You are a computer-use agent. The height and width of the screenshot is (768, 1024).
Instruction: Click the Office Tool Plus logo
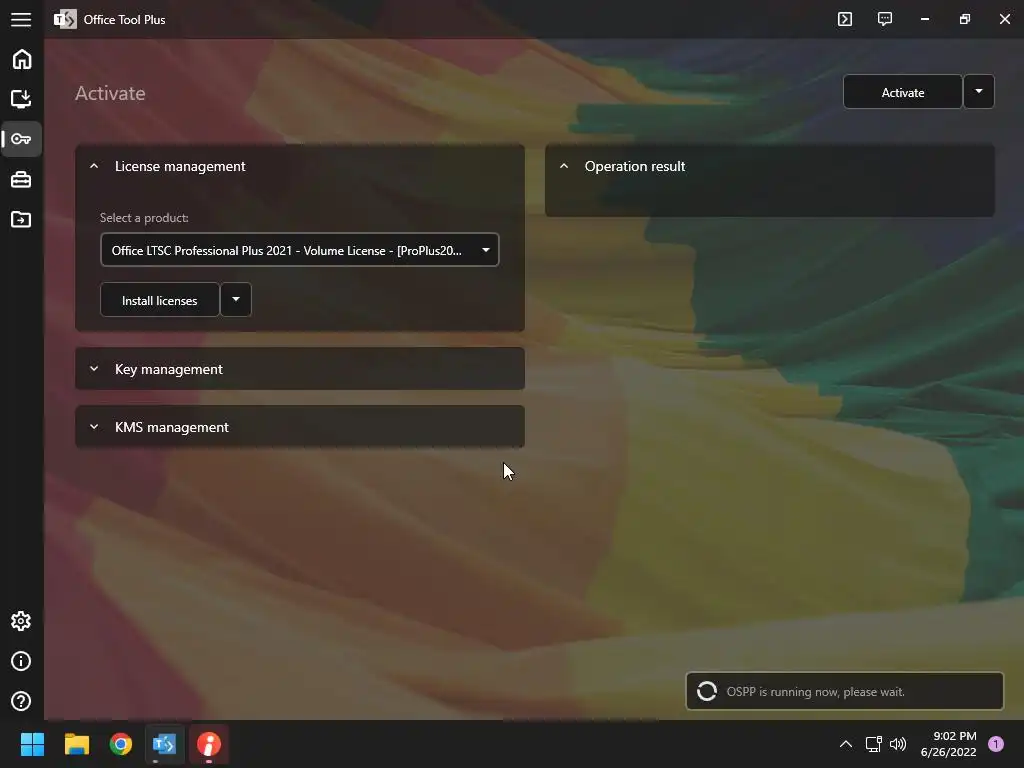pos(65,20)
